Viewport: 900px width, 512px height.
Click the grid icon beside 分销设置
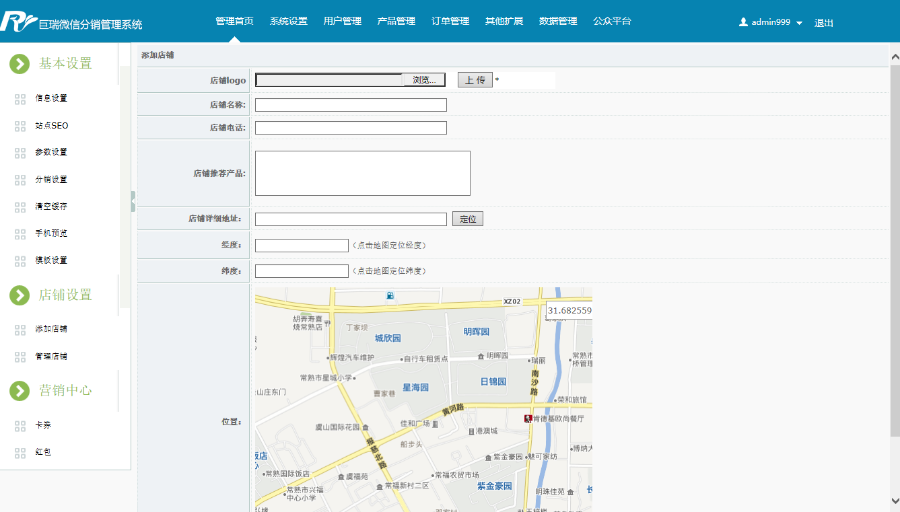(x=20, y=180)
